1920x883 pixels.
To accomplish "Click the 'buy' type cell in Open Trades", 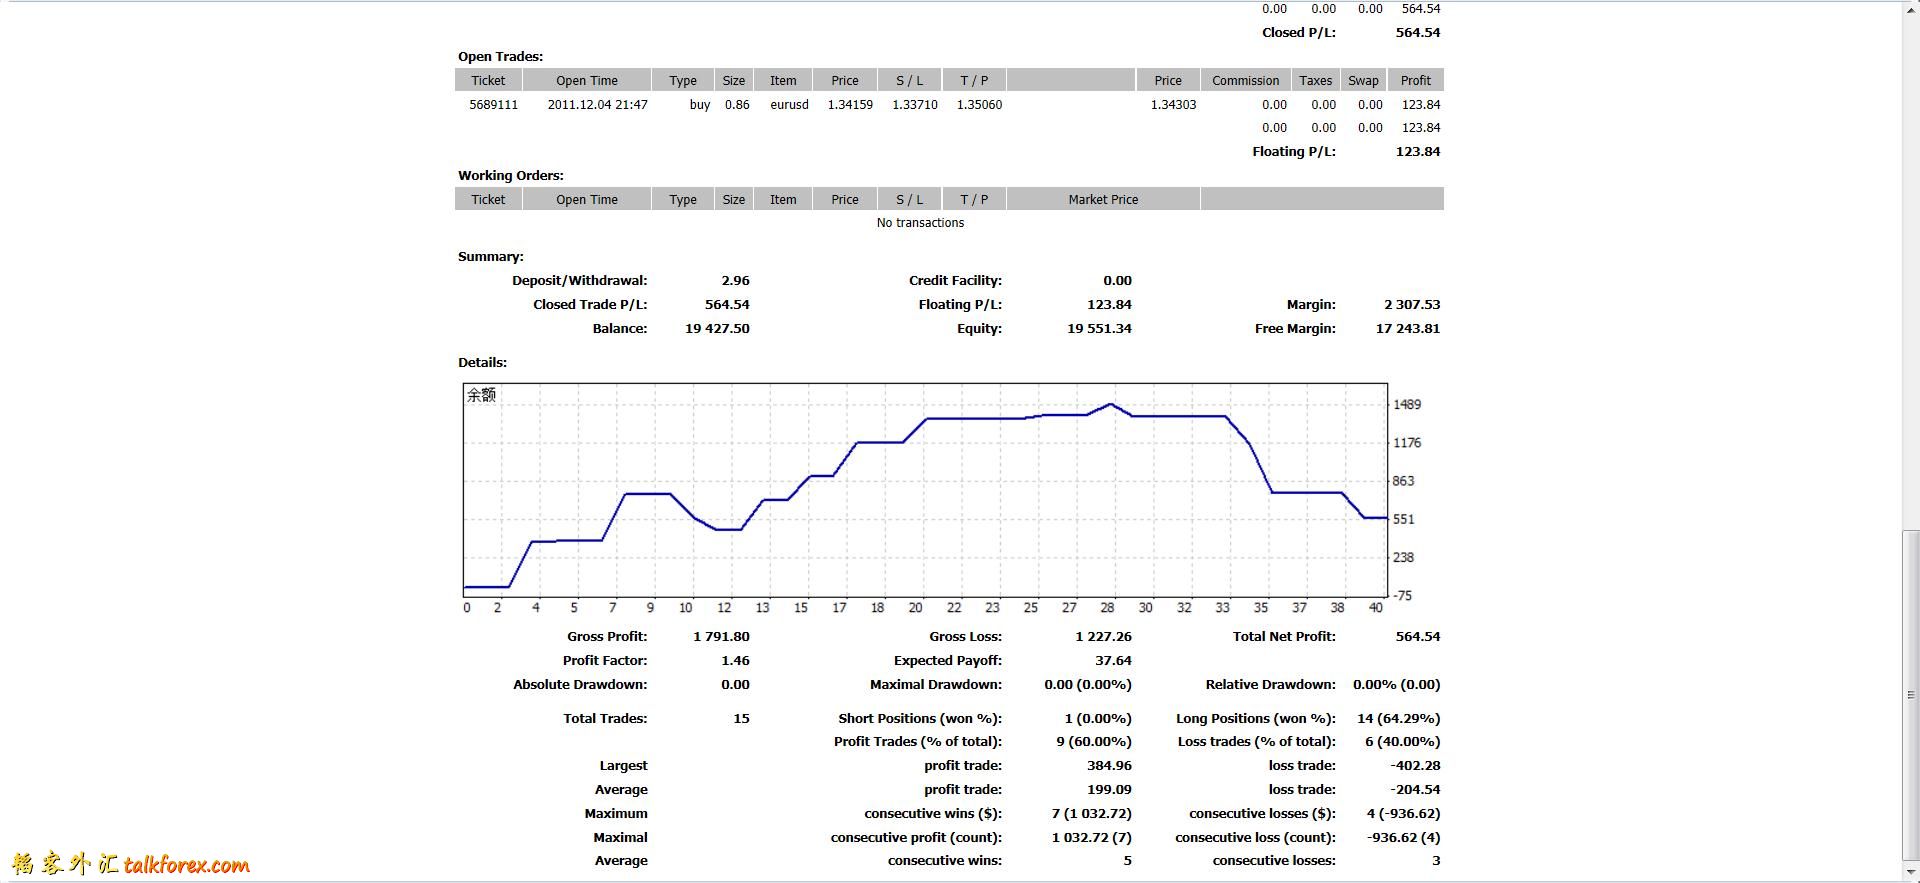I will pos(700,104).
